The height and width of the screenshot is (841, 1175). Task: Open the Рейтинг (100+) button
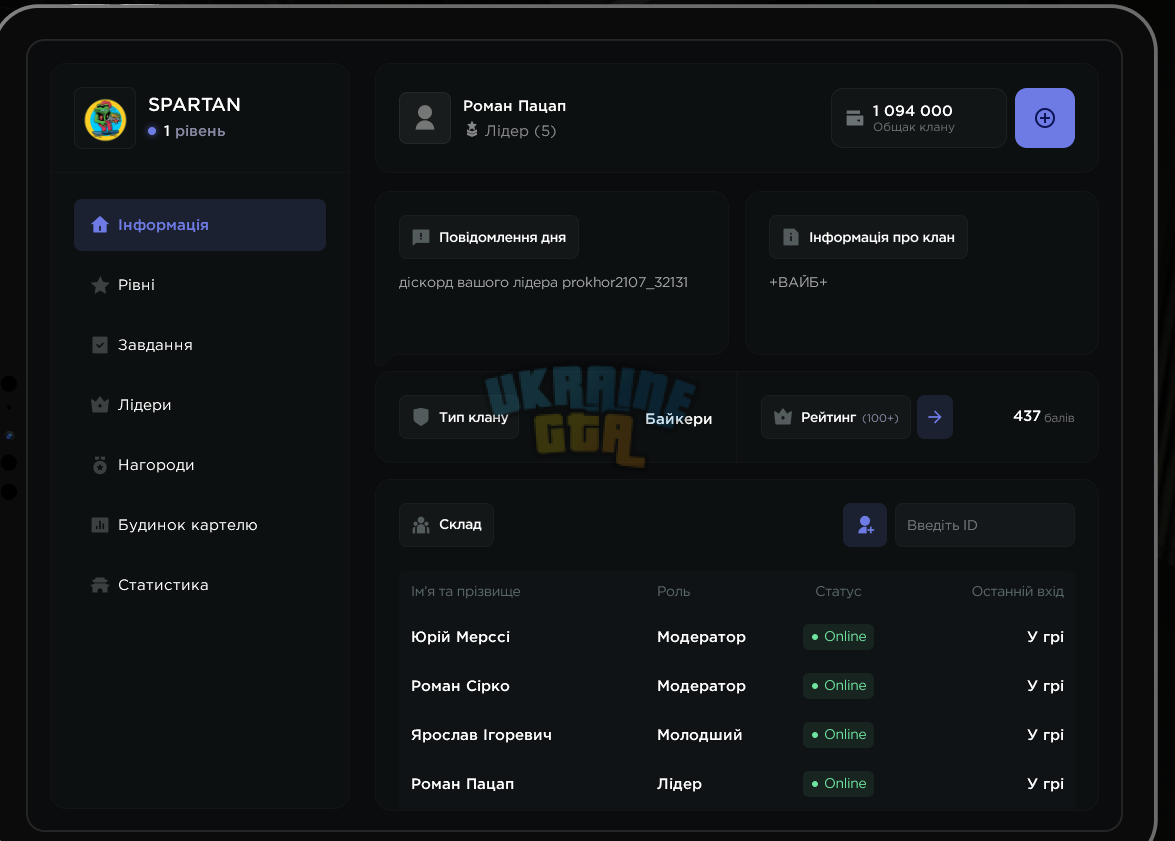836,417
